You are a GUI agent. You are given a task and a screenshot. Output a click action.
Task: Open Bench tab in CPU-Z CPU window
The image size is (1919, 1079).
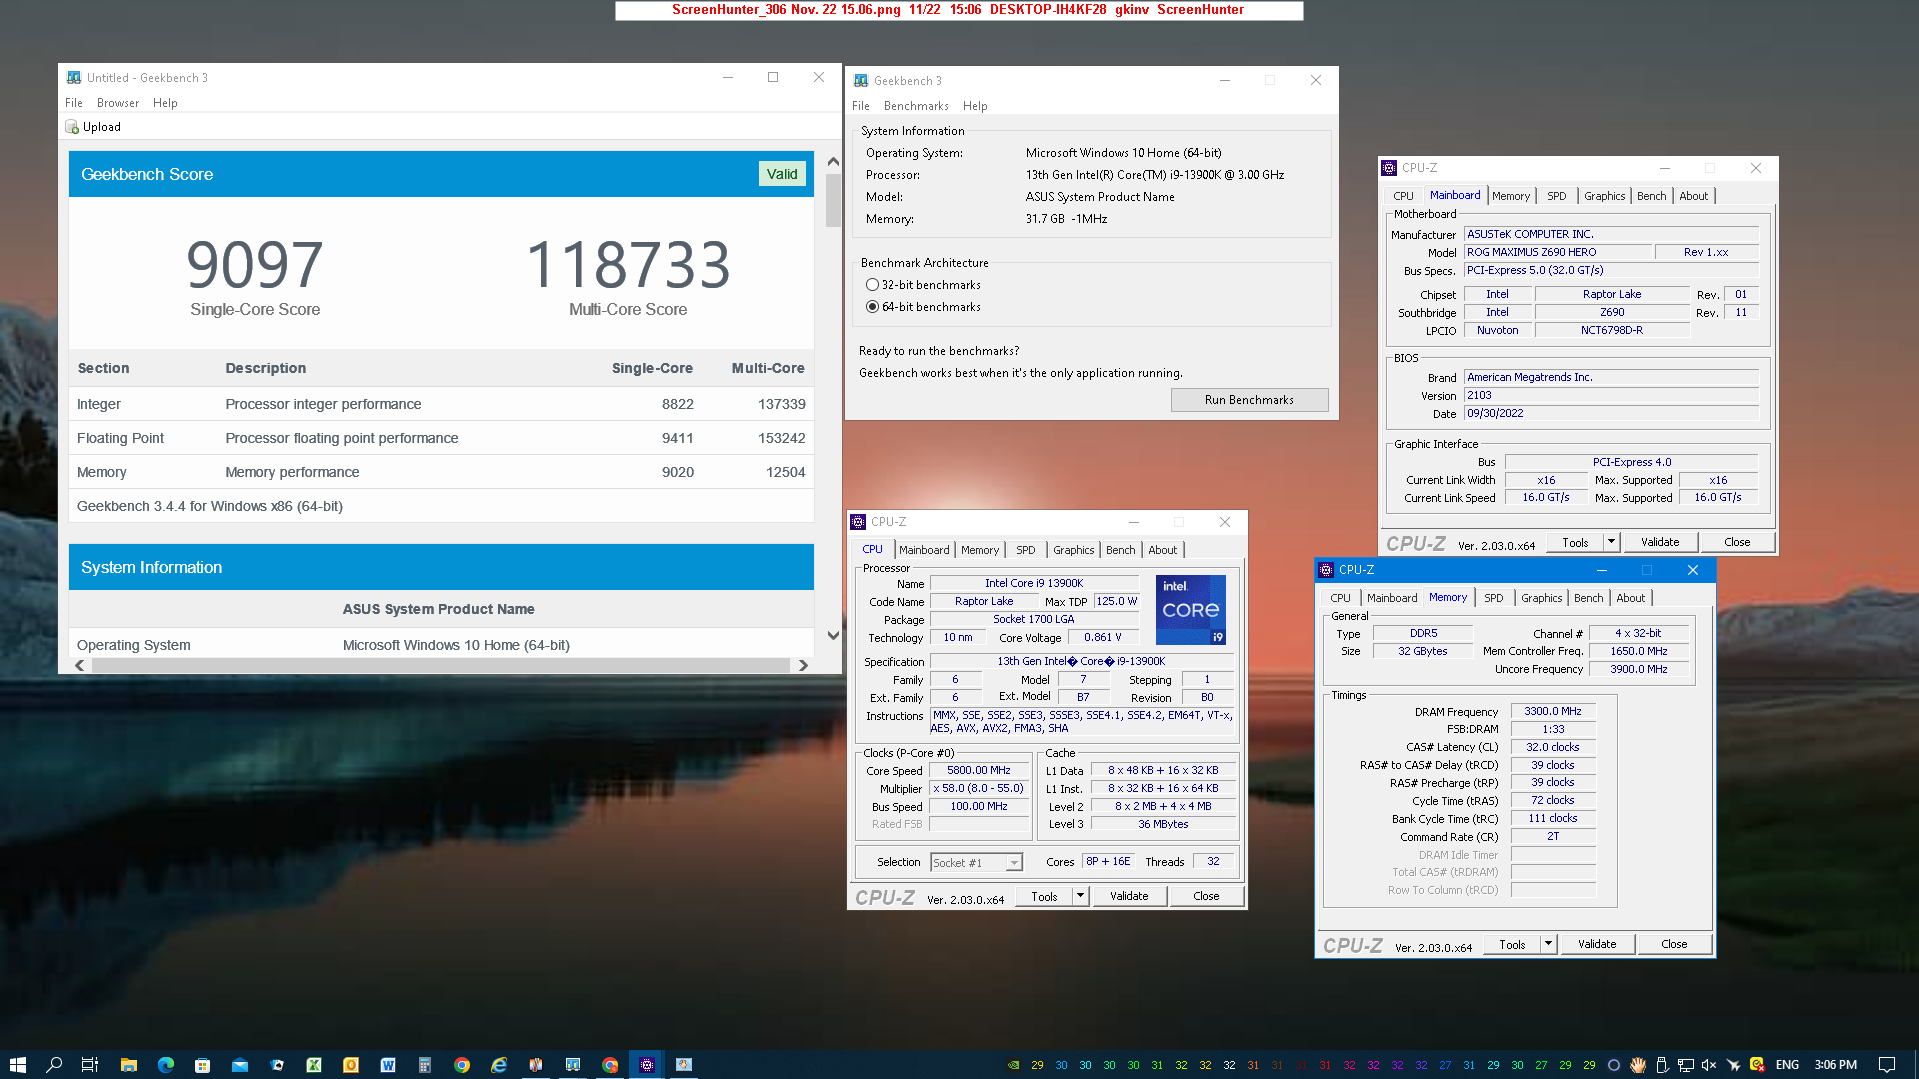pos(1121,550)
